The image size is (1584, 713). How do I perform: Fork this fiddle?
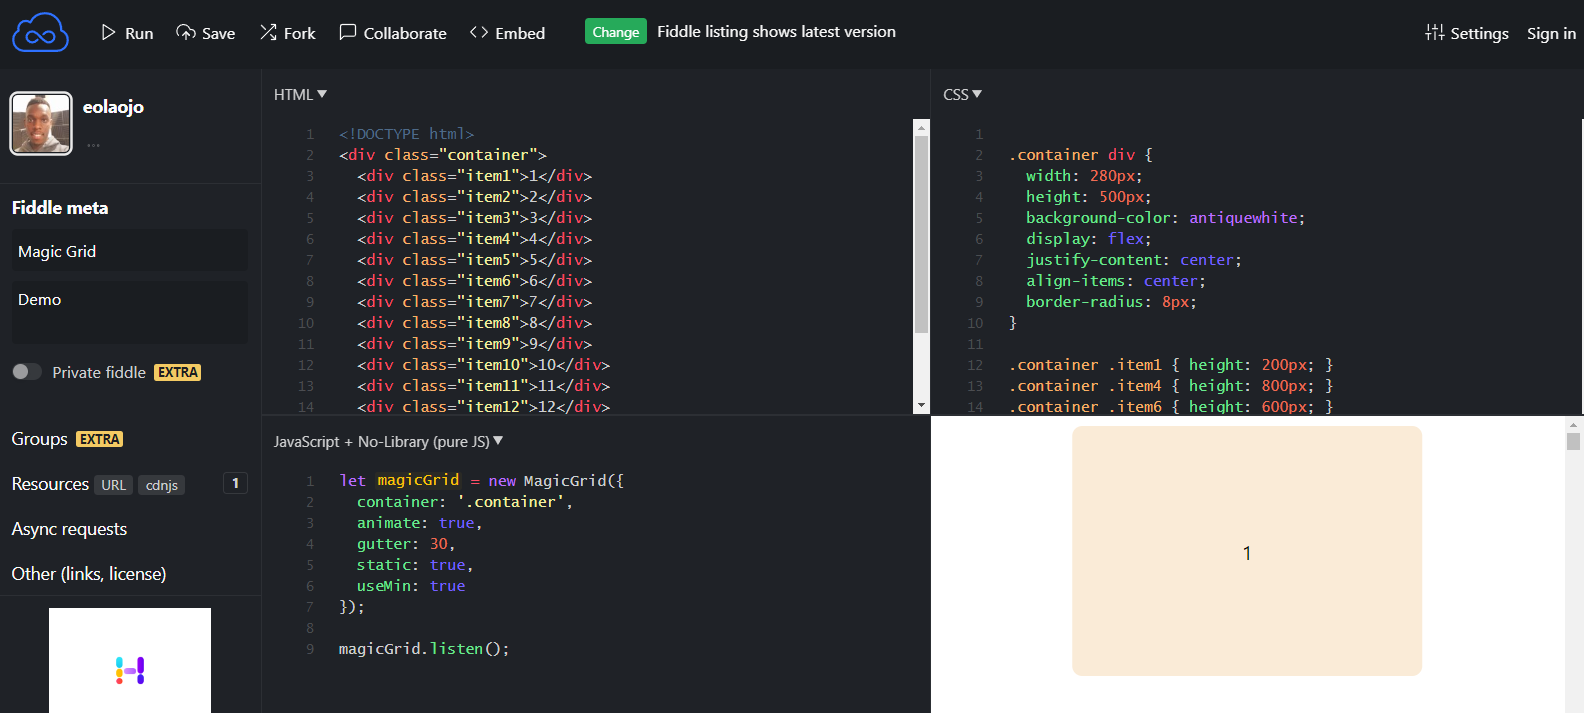coord(288,33)
